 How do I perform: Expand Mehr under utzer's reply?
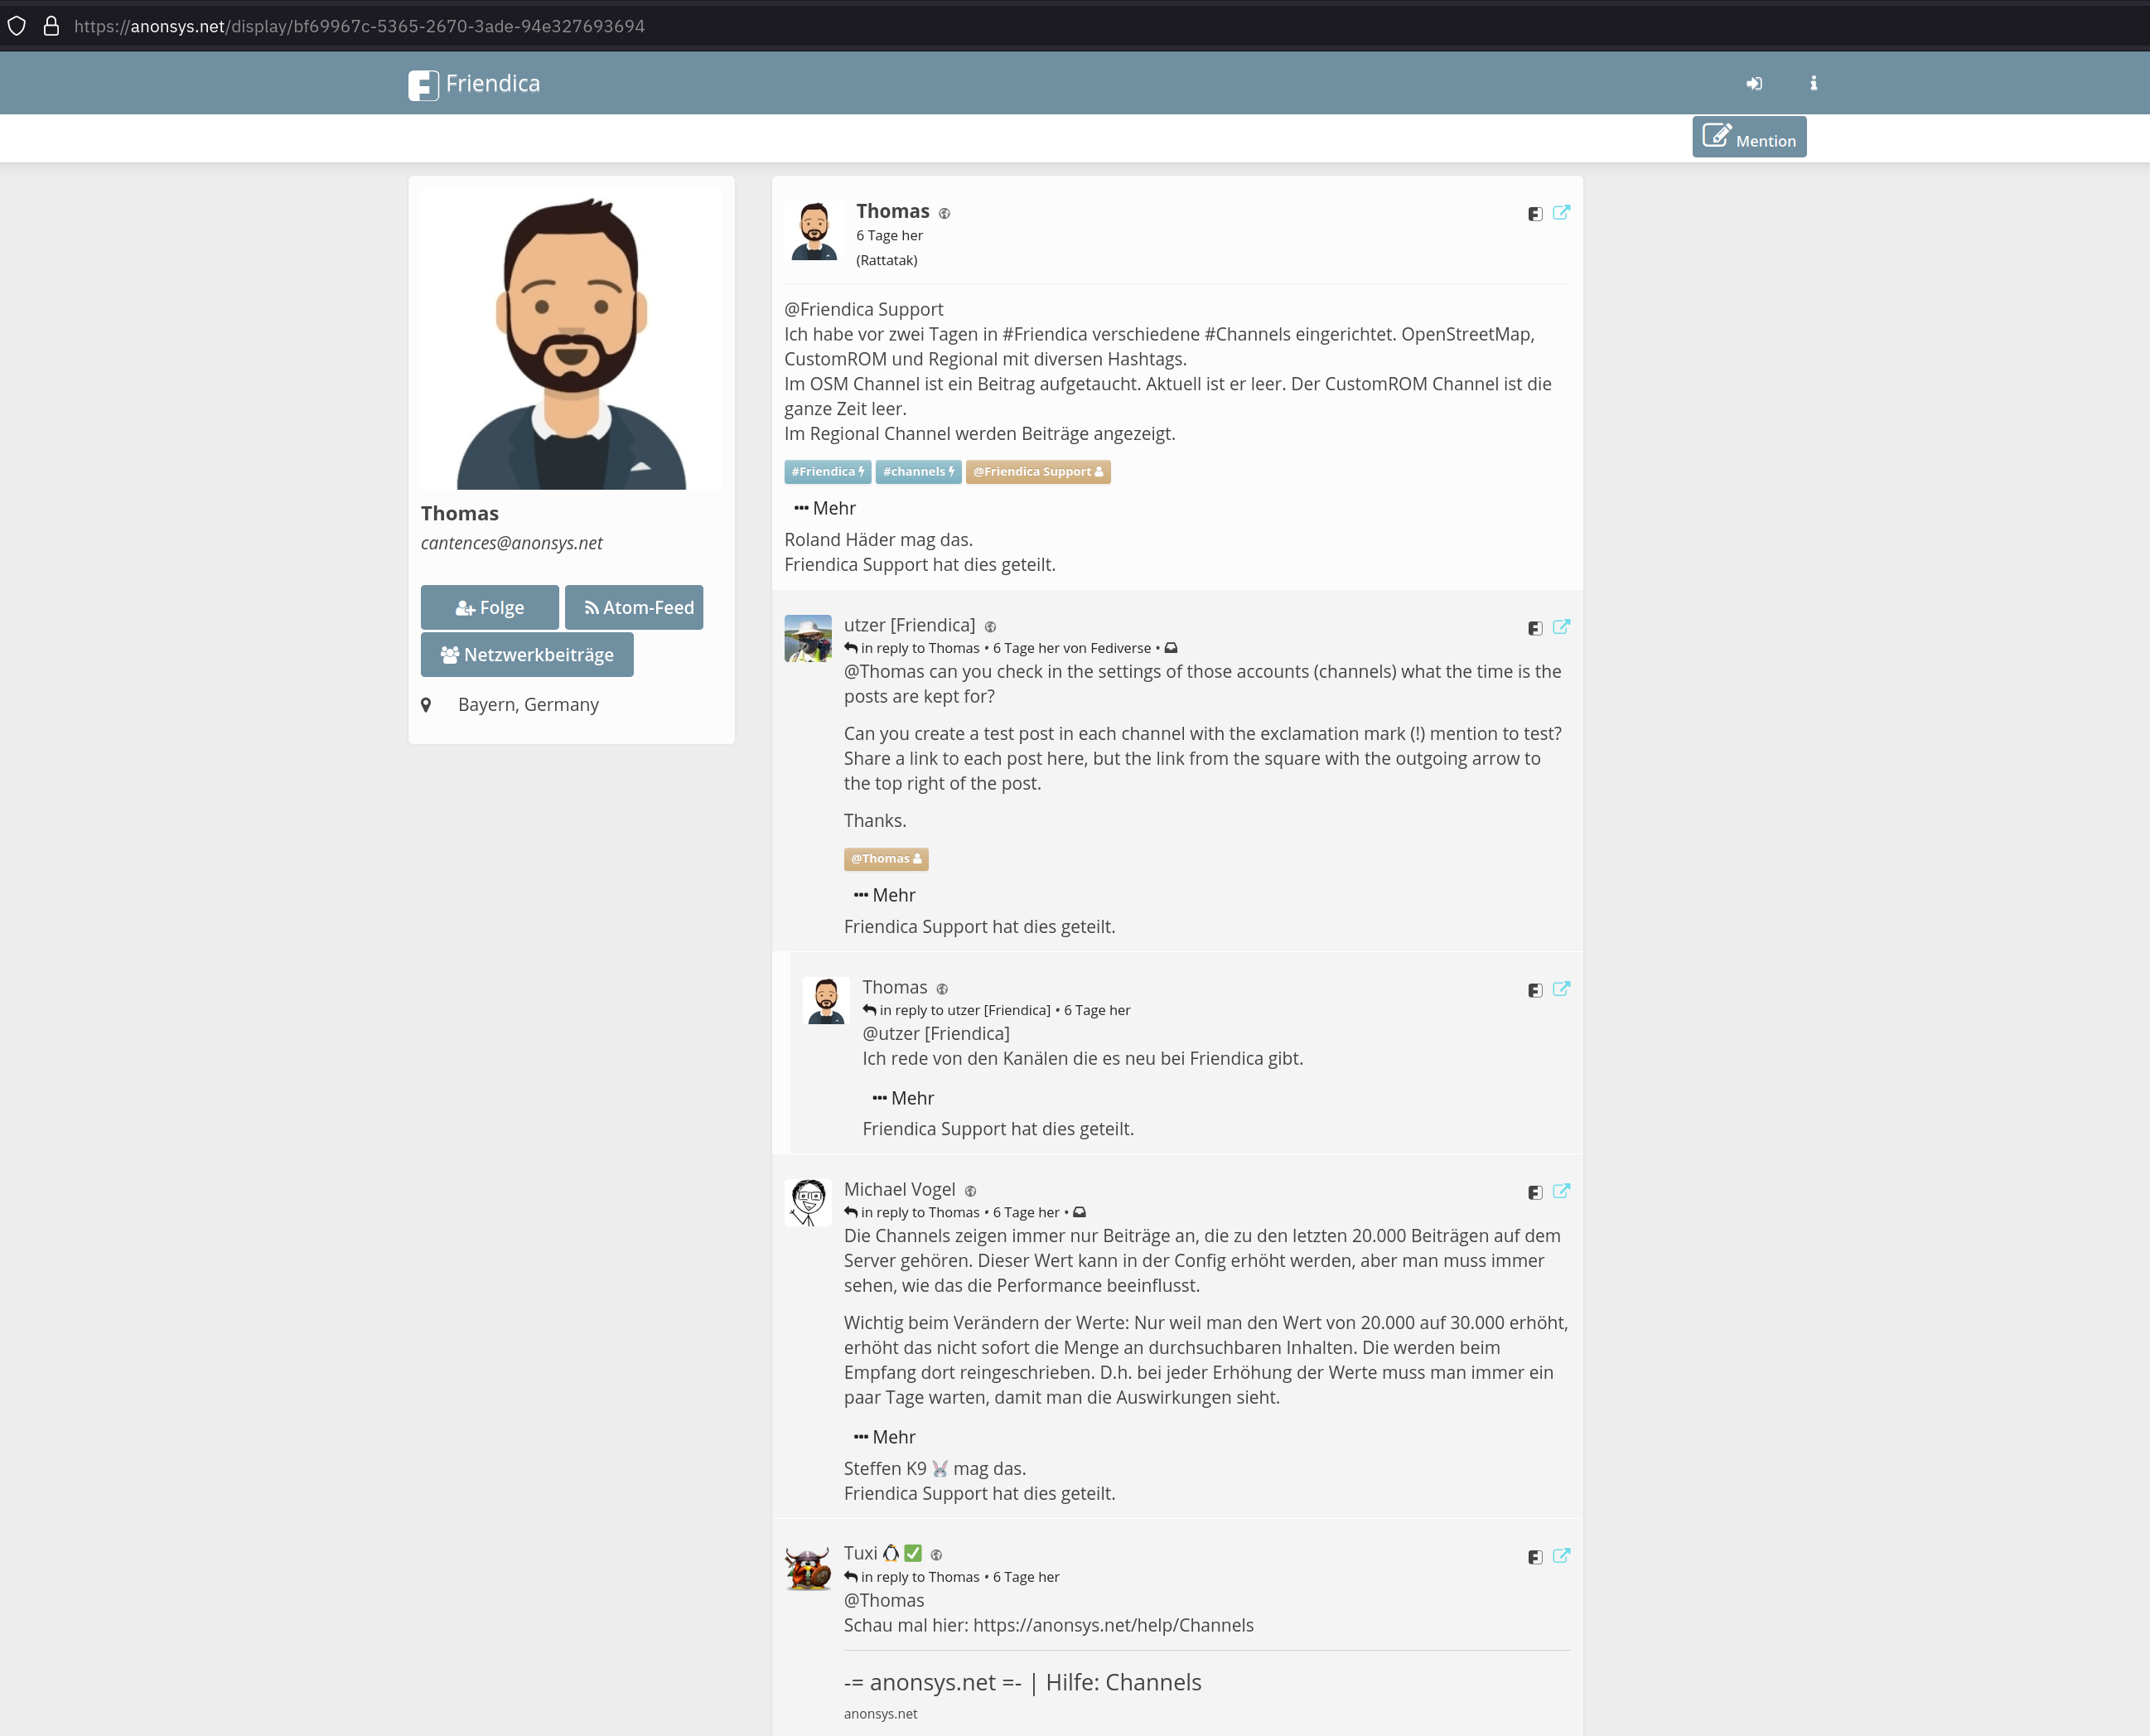[884, 895]
